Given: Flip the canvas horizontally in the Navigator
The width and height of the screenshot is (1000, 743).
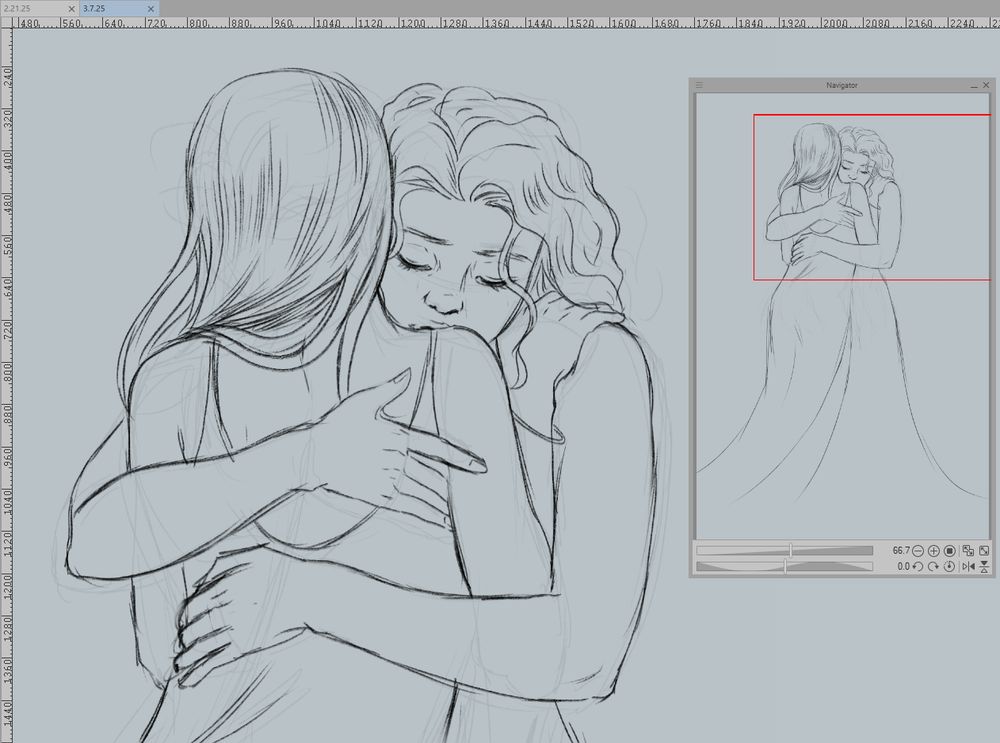Looking at the screenshot, I should pyautogui.click(x=968, y=566).
